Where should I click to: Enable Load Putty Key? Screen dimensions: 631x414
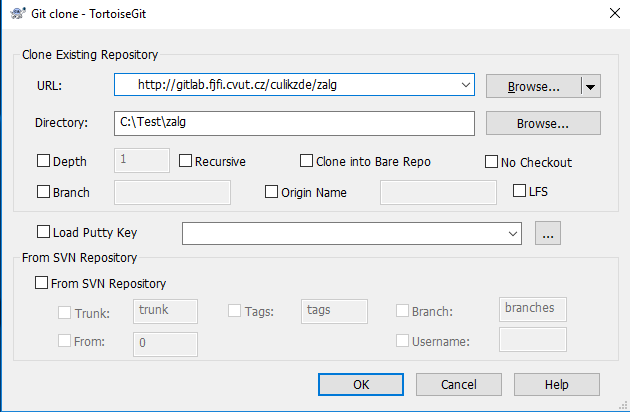point(43,232)
